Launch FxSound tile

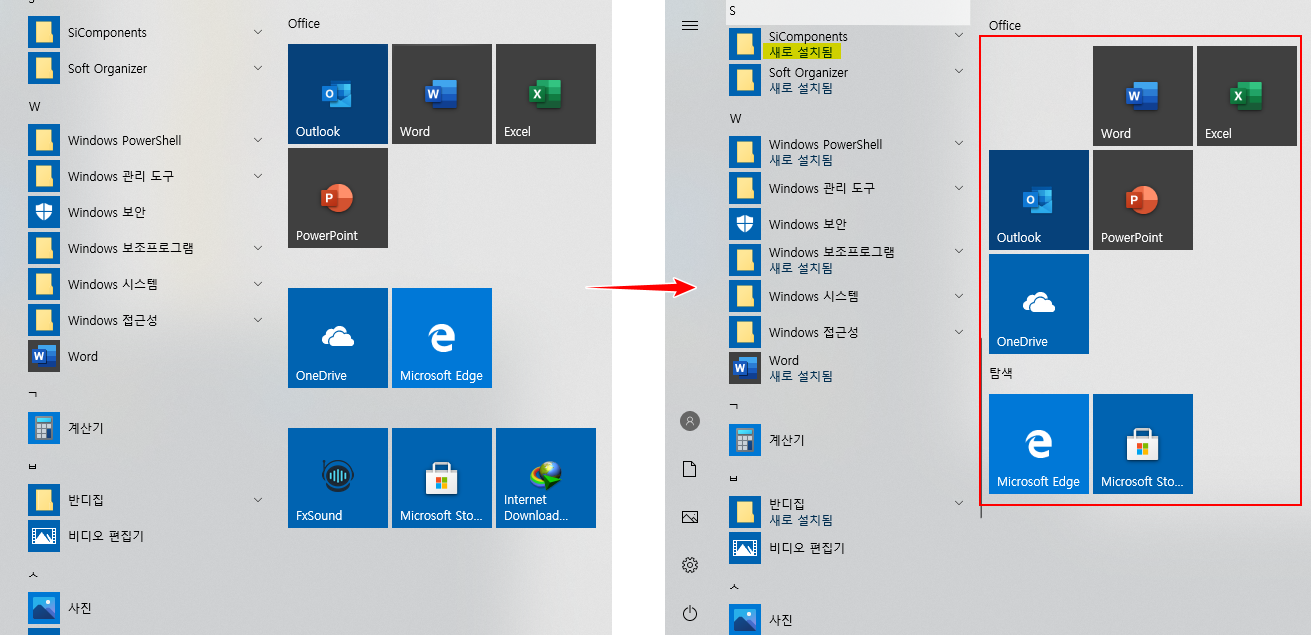[338, 478]
